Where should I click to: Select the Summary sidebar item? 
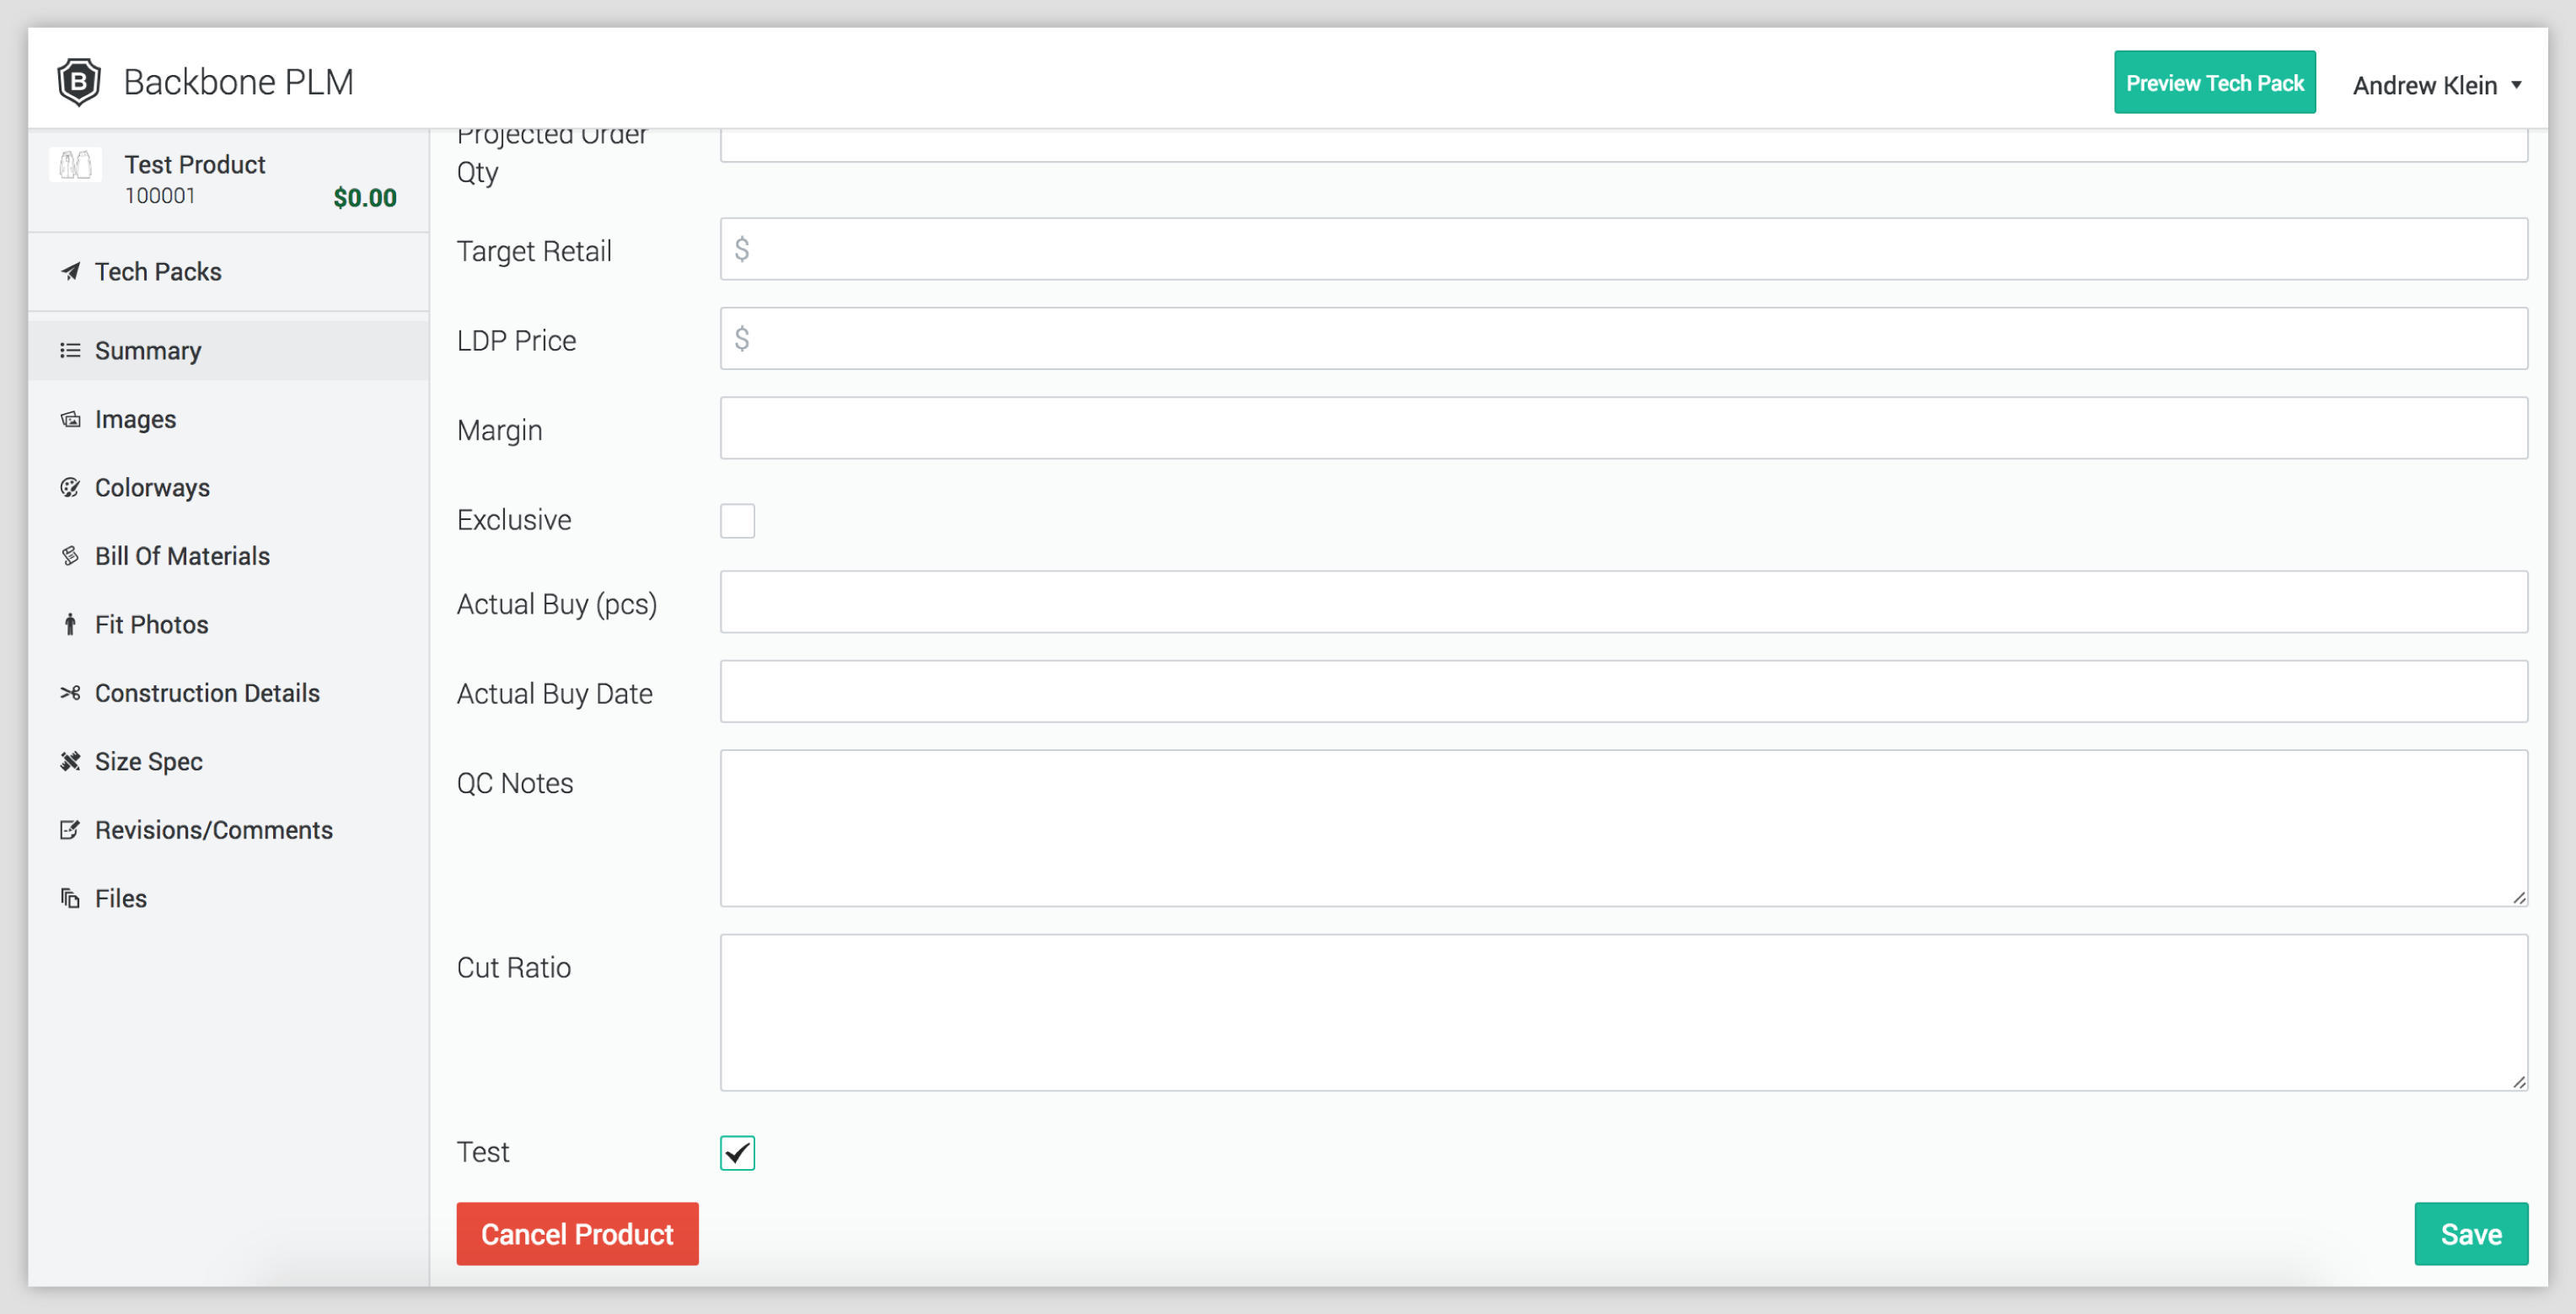pos(148,351)
